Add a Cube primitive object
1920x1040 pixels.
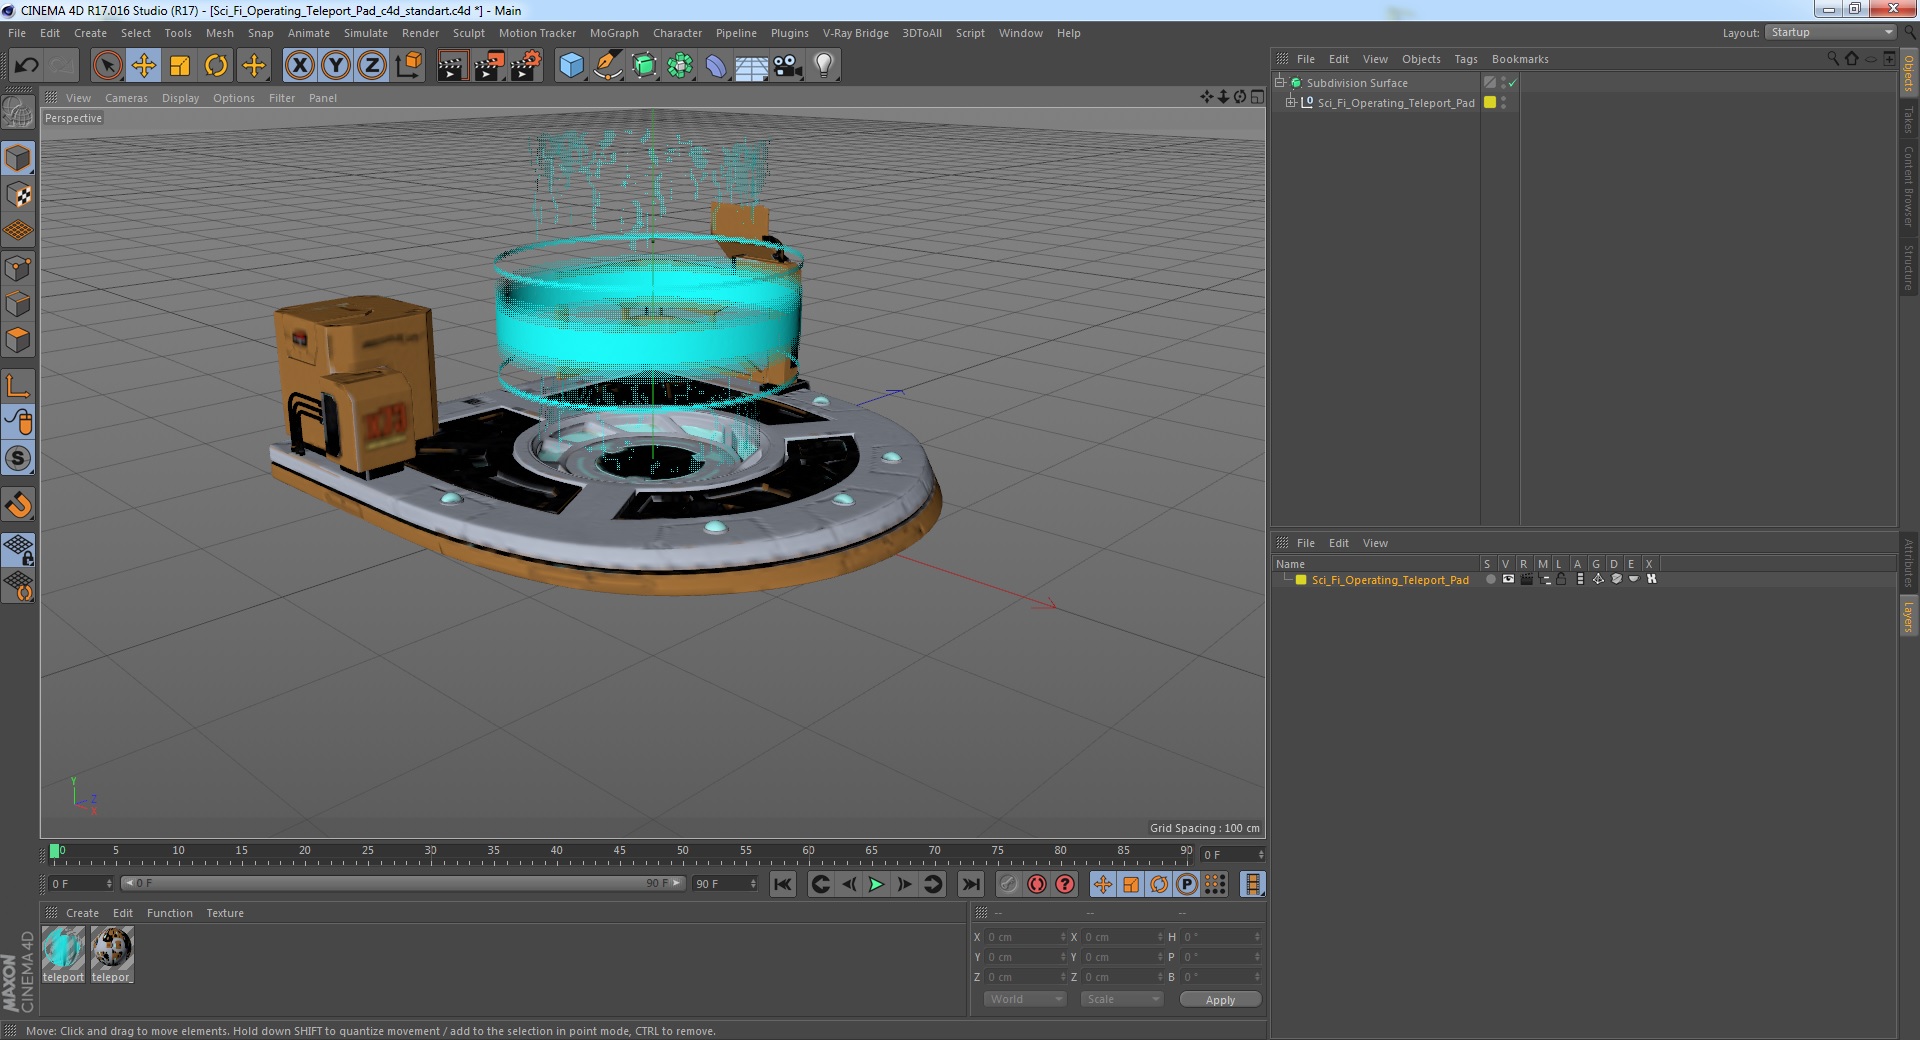click(571, 66)
